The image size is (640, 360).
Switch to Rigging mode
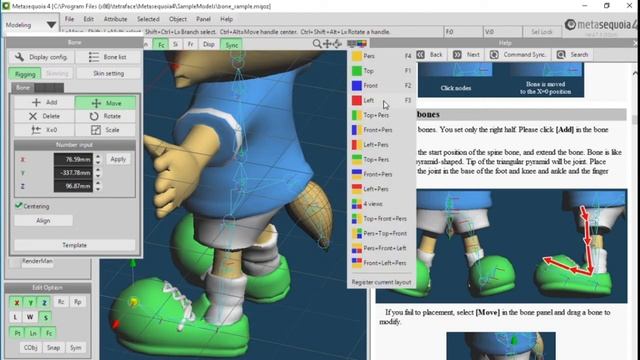(25, 74)
